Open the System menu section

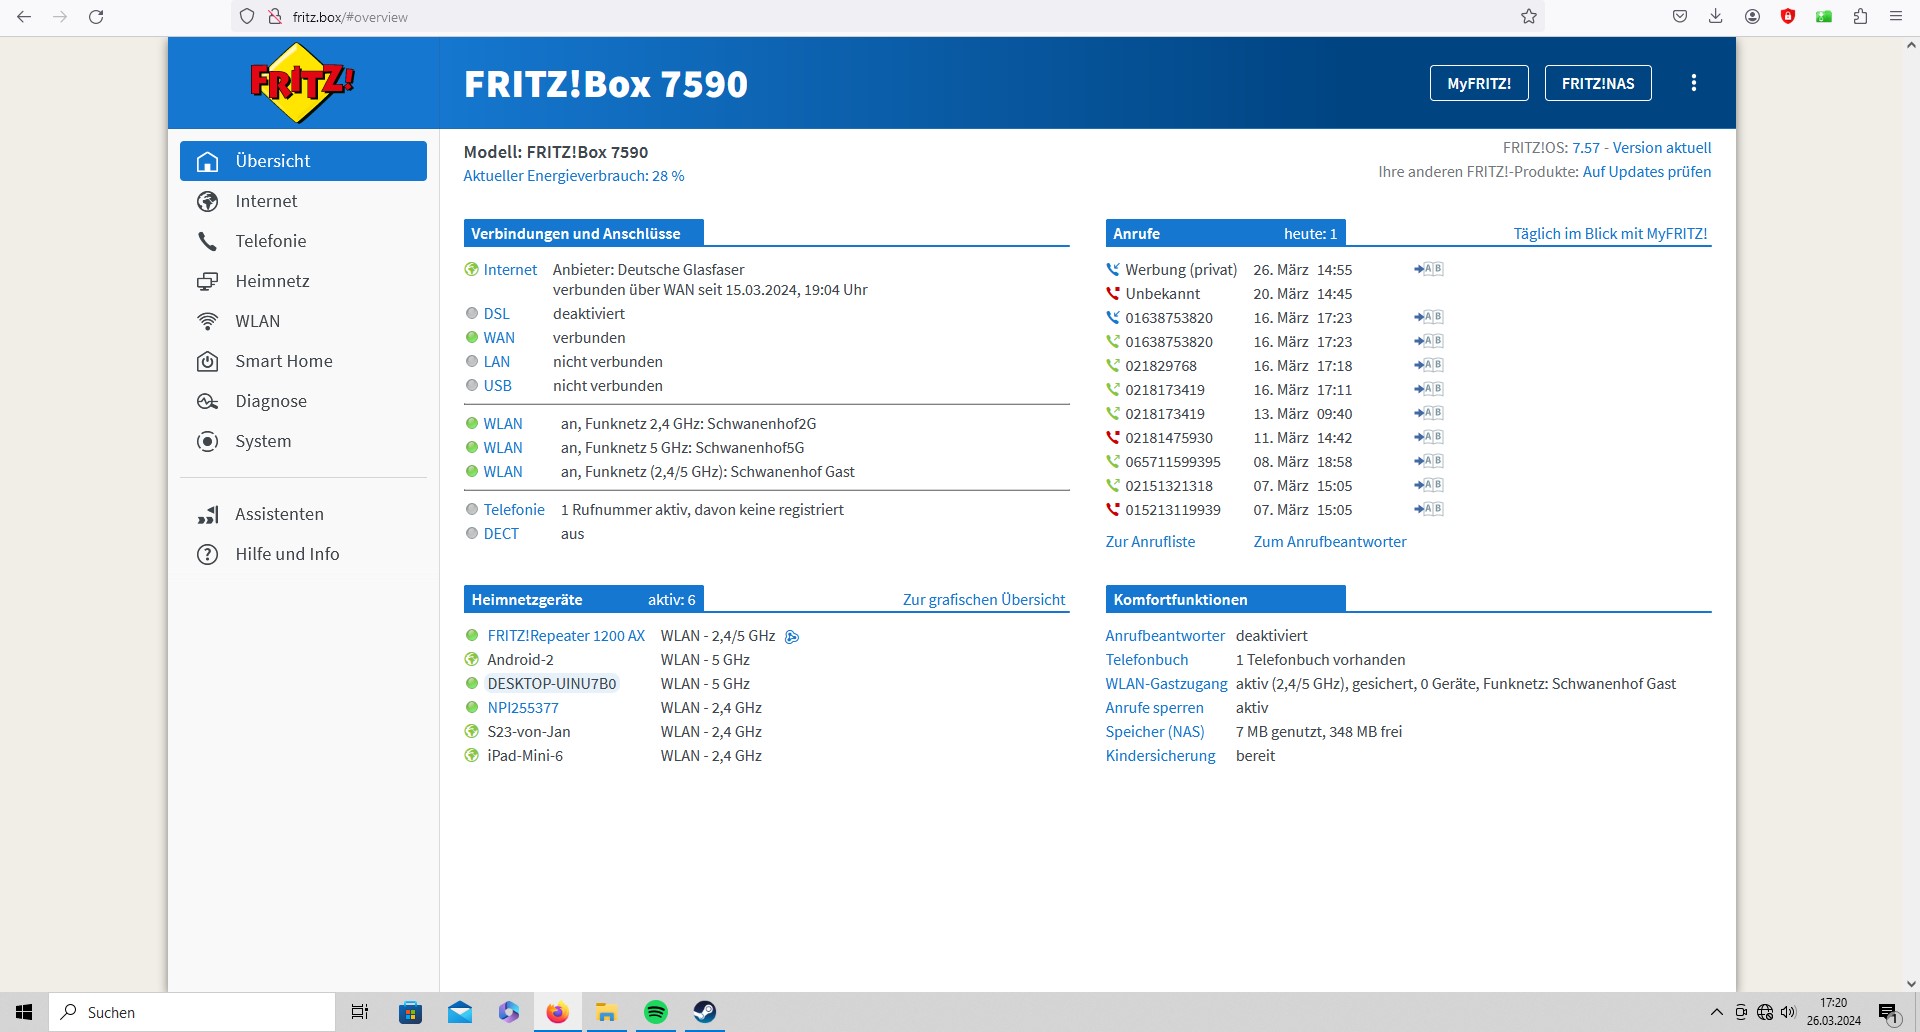point(303,441)
